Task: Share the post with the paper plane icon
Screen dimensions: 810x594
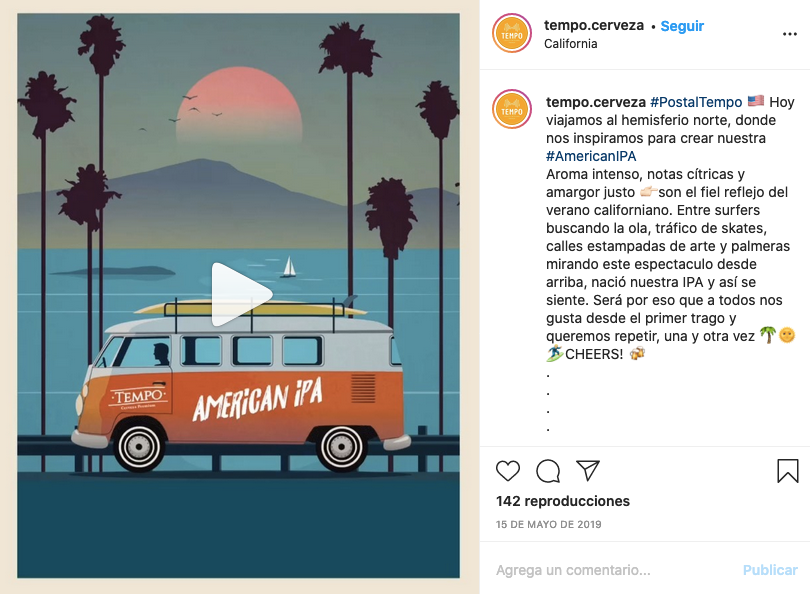Action: (x=588, y=471)
